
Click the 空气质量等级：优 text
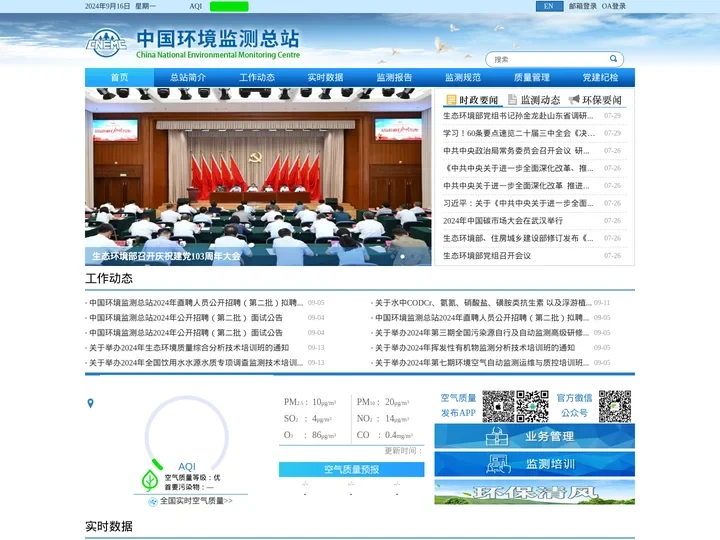coord(192,478)
